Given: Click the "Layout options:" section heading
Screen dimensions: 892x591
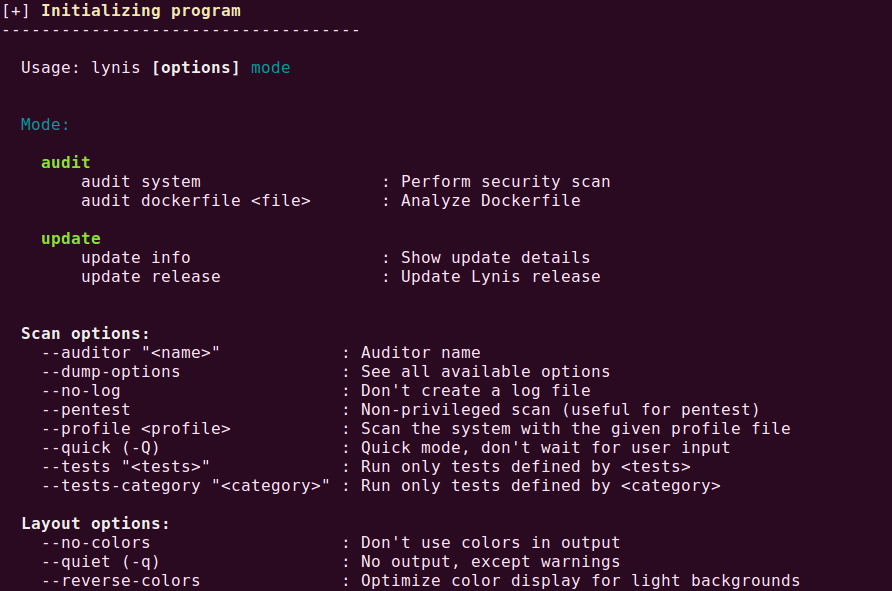Looking at the screenshot, I should click(96, 523).
